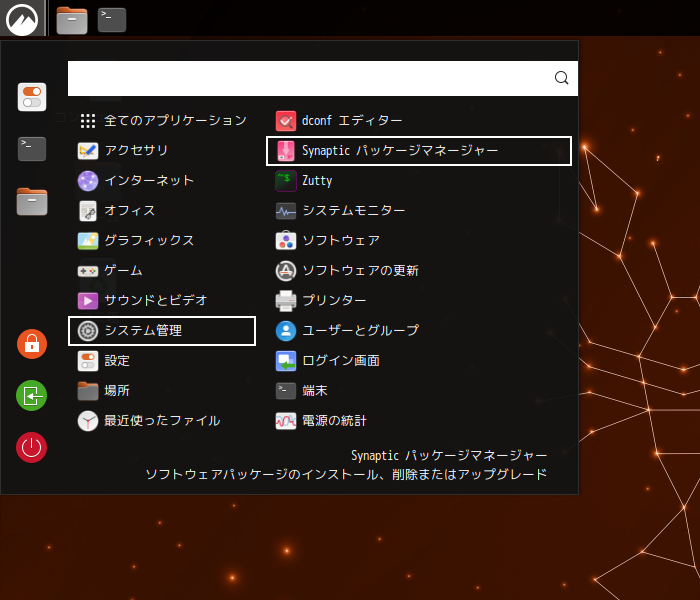Click the software updater icon

[x=286, y=271]
